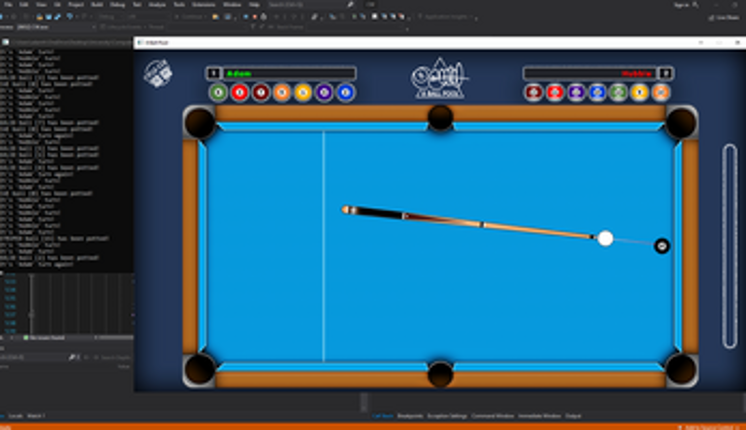The height and width of the screenshot is (430, 746).
Task: Select the green striped ball in Robbie's row
Action: (618, 92)
